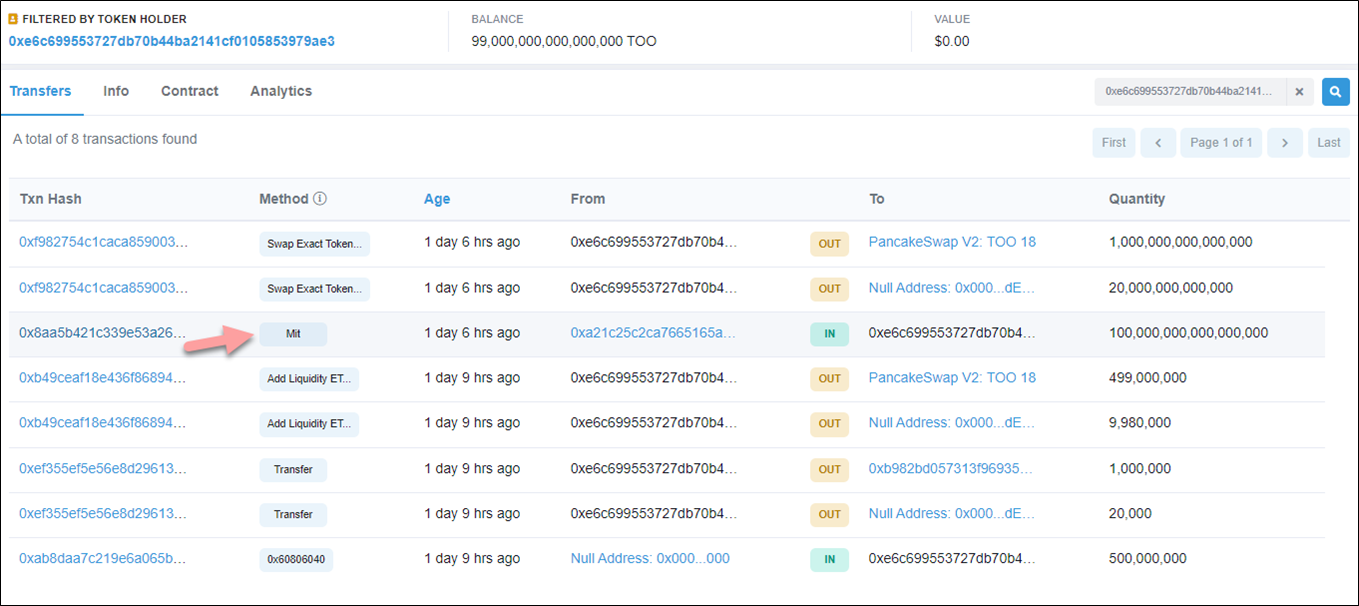Click Transfer badge in the 1,000,000 quantity row

[293, 469]
